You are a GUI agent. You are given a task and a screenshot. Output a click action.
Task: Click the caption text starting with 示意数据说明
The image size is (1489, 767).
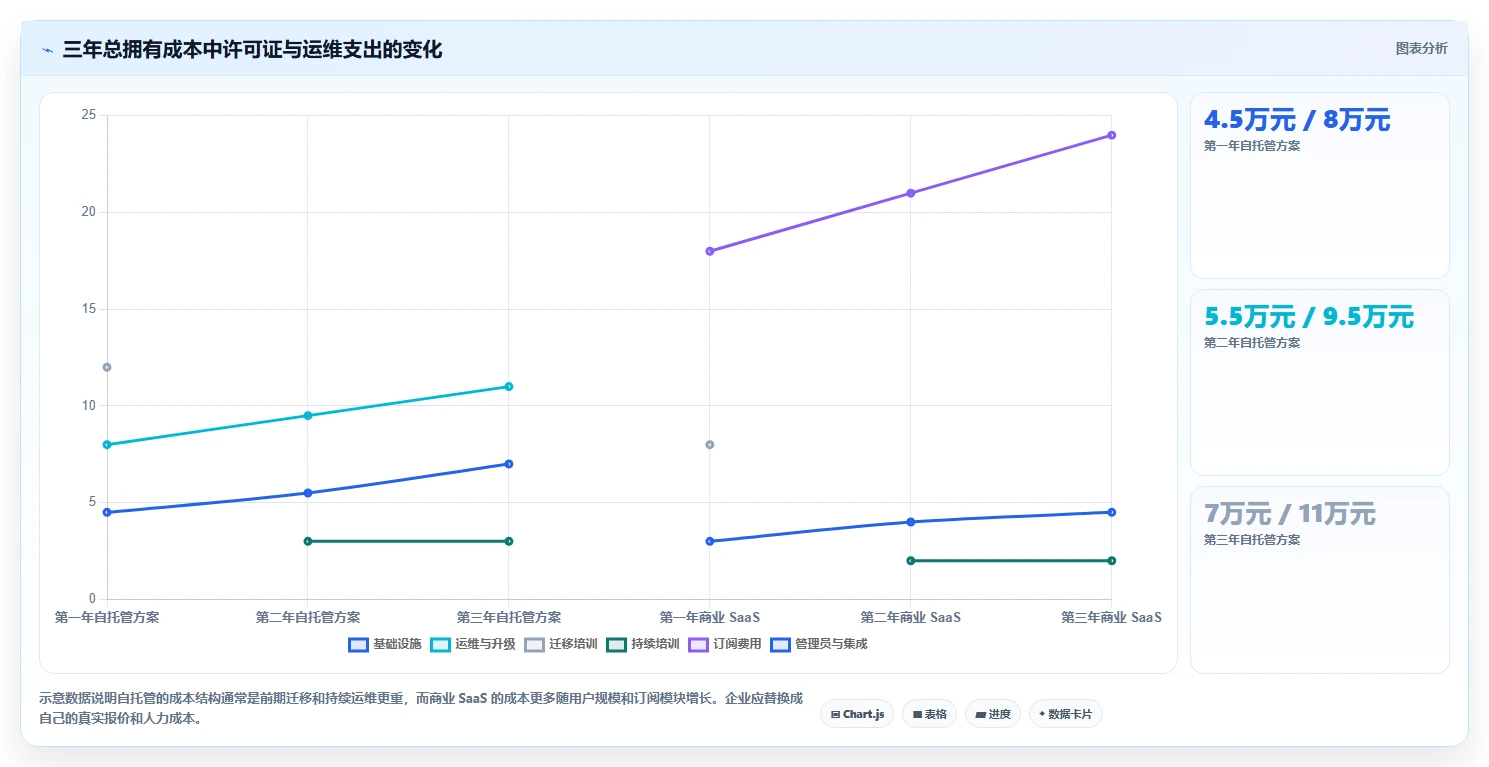pos(421,708)
